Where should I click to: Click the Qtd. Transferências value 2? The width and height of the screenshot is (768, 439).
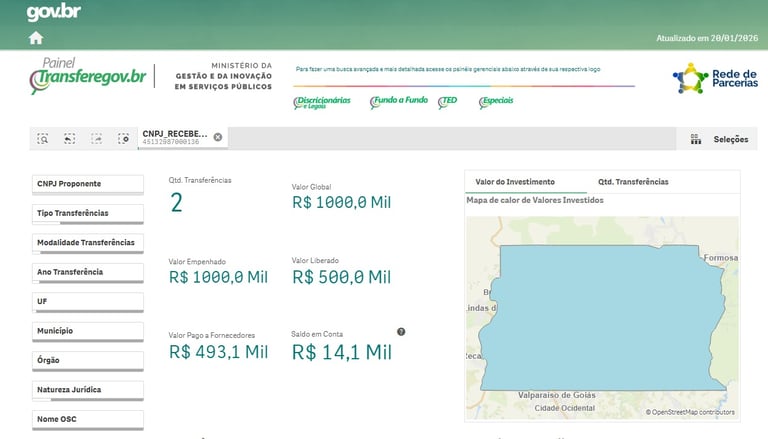[176, 202]
